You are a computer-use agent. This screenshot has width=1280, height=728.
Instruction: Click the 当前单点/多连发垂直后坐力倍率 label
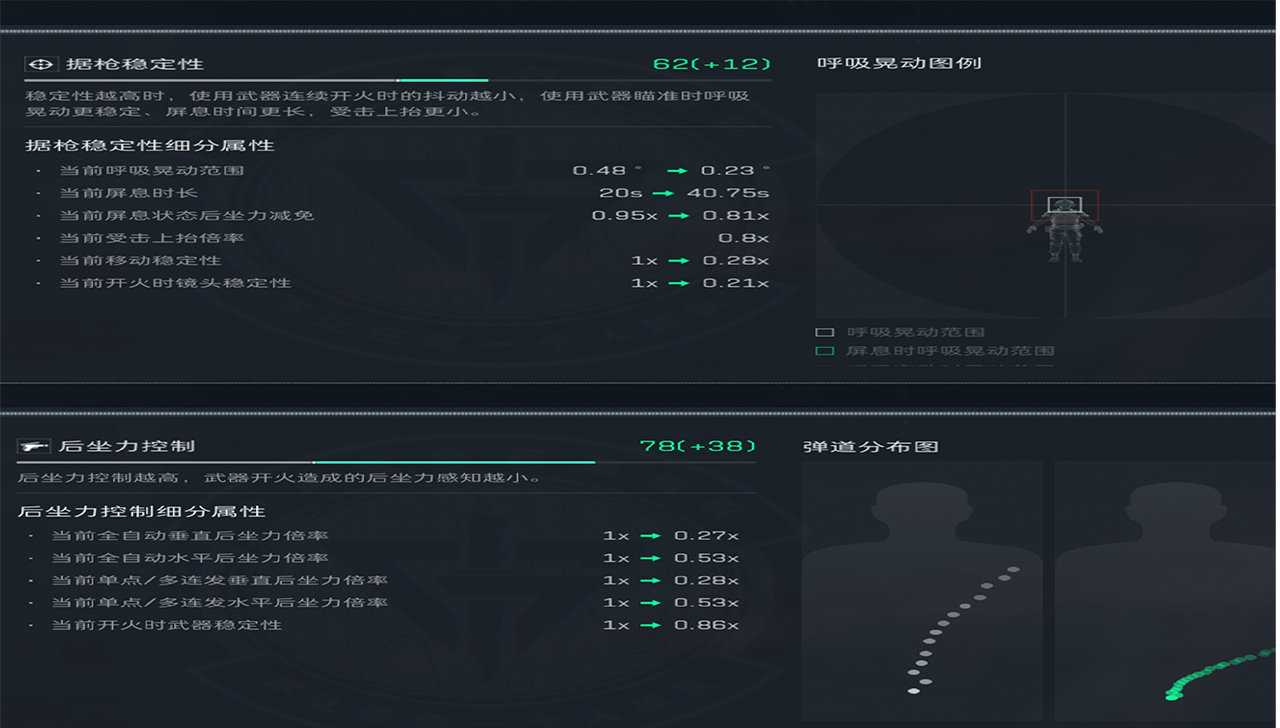pos(220,581)
